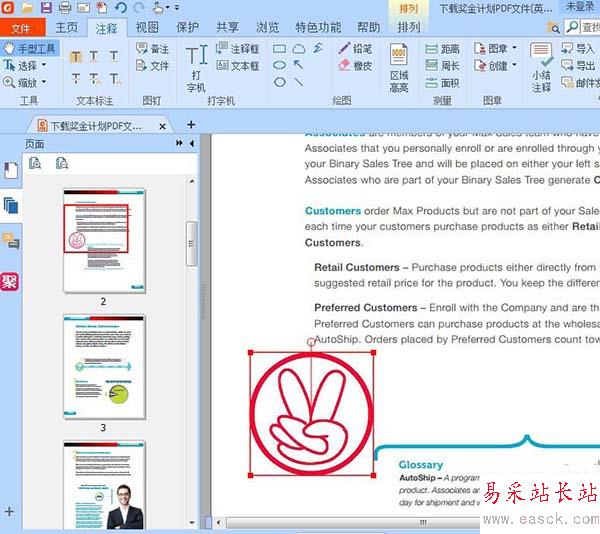Click the thumbnail panel vertical scrollbar handle
This screenshot has height=534, width=600.
pyautogui.click(x=191, y=244)
